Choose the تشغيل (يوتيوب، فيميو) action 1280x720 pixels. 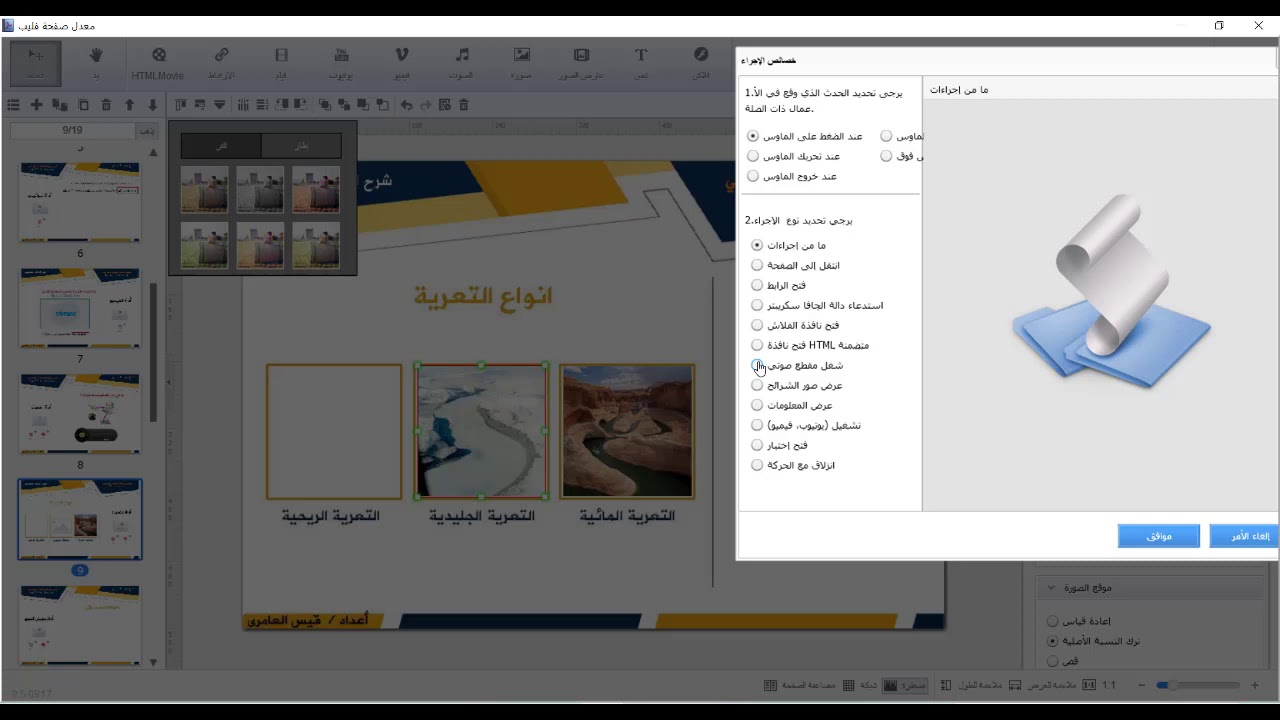[x=806, y=425]
